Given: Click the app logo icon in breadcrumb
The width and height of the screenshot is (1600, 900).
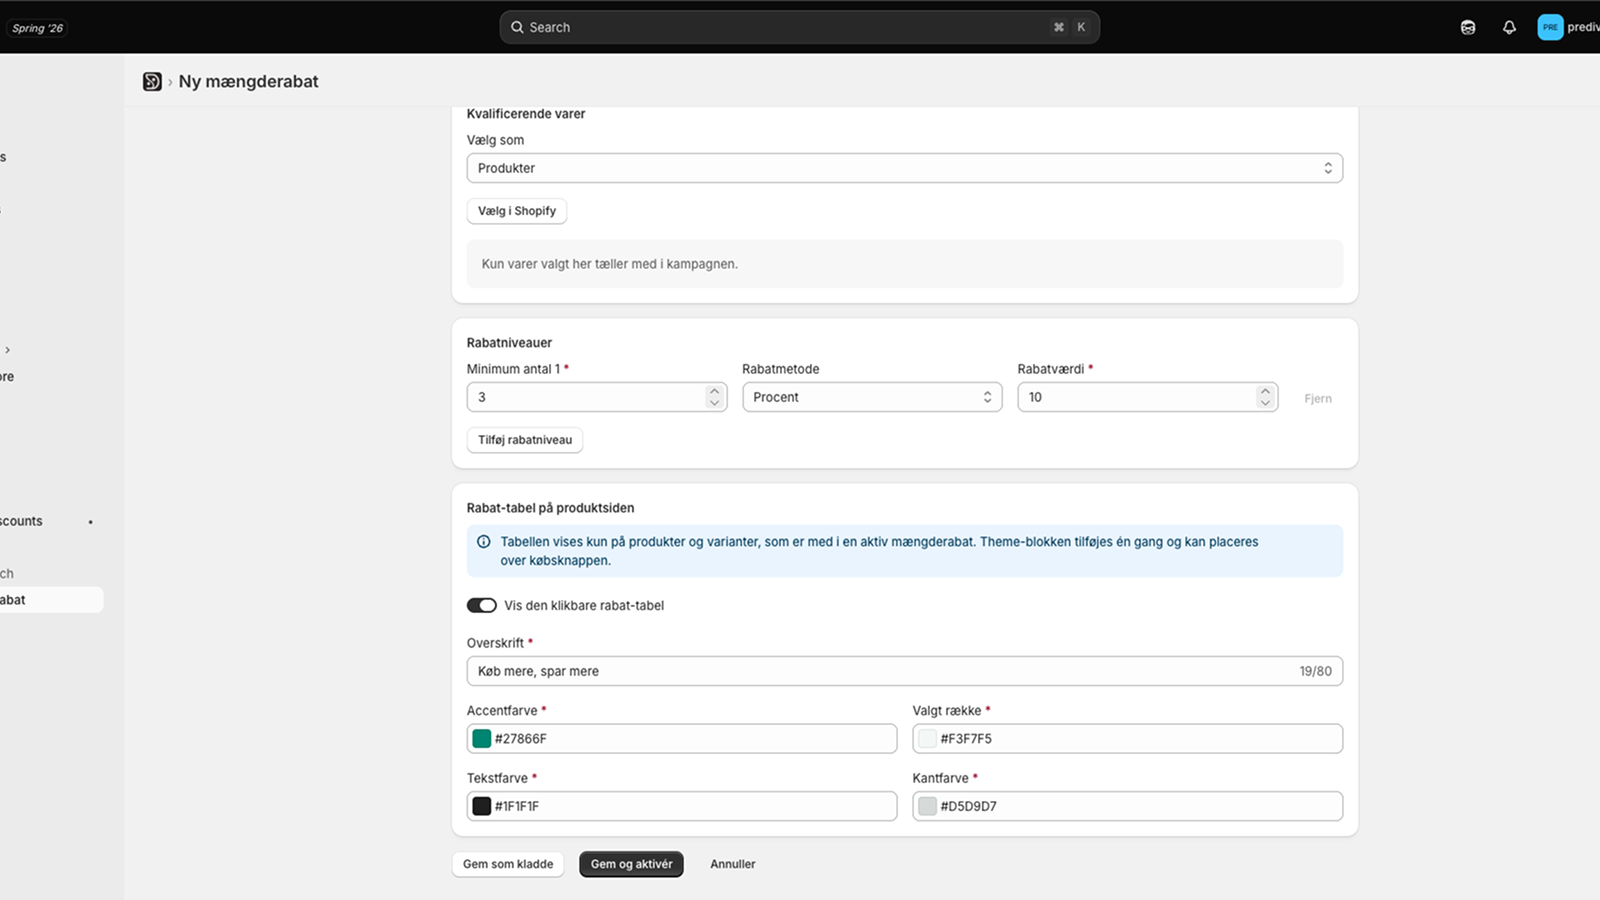Looking at the screenshot, I should [x=152, y=82].
